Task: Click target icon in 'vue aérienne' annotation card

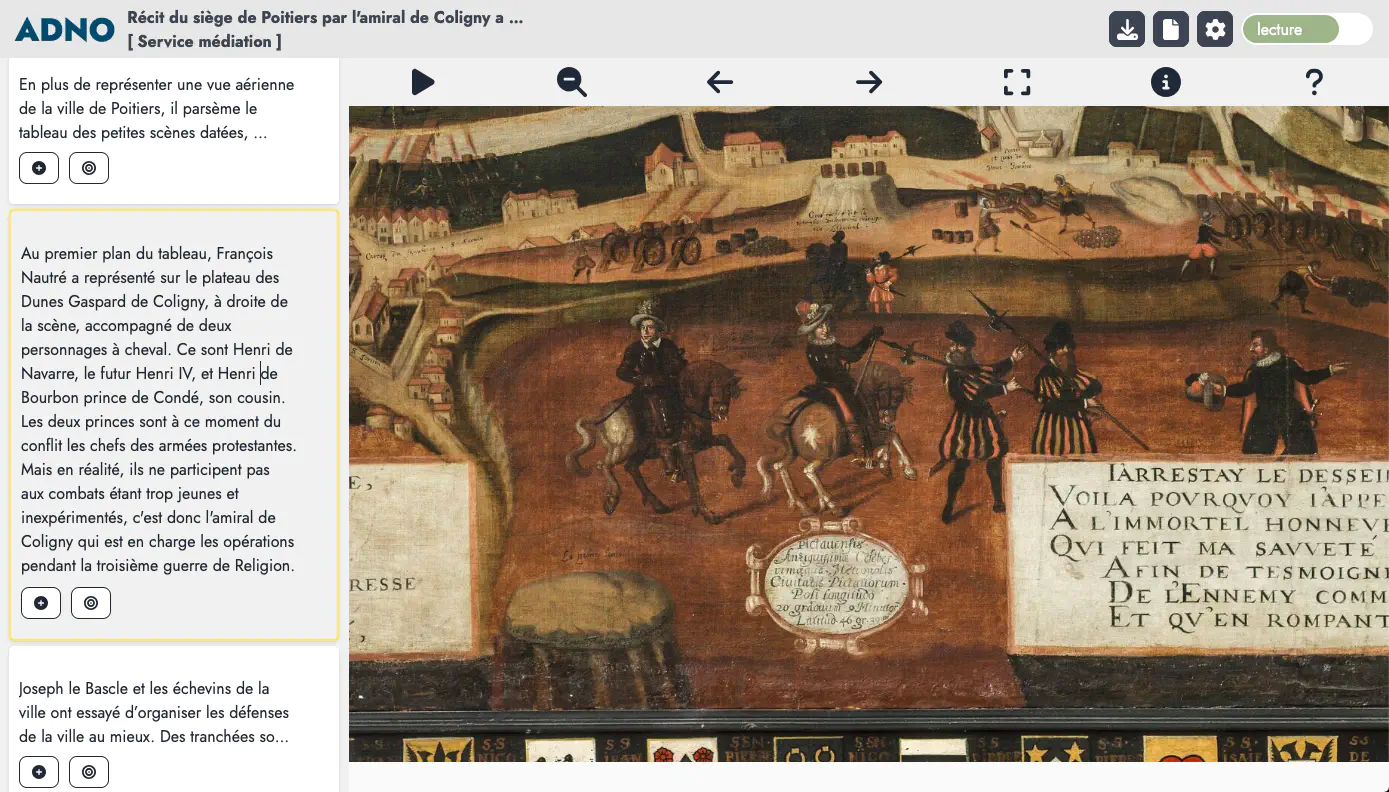Action: (x=89, y=168)
